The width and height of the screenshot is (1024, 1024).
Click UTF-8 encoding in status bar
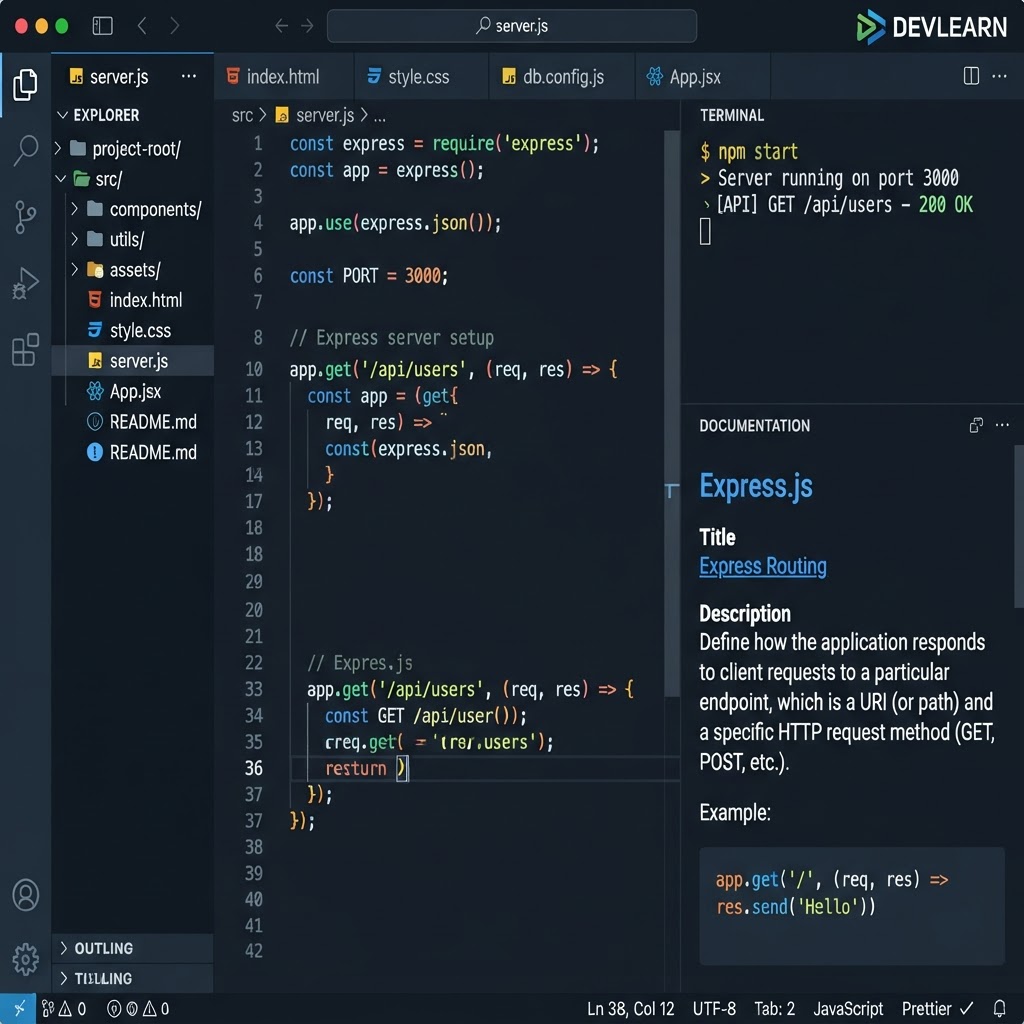(714, 1009)
